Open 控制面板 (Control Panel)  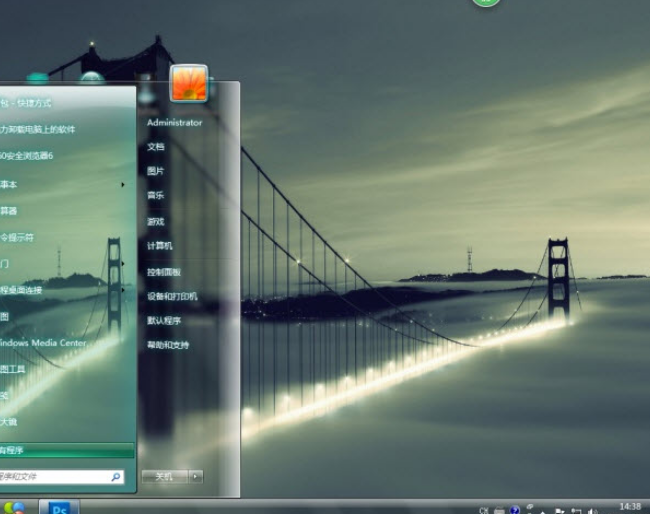click(x=164, y=271)
